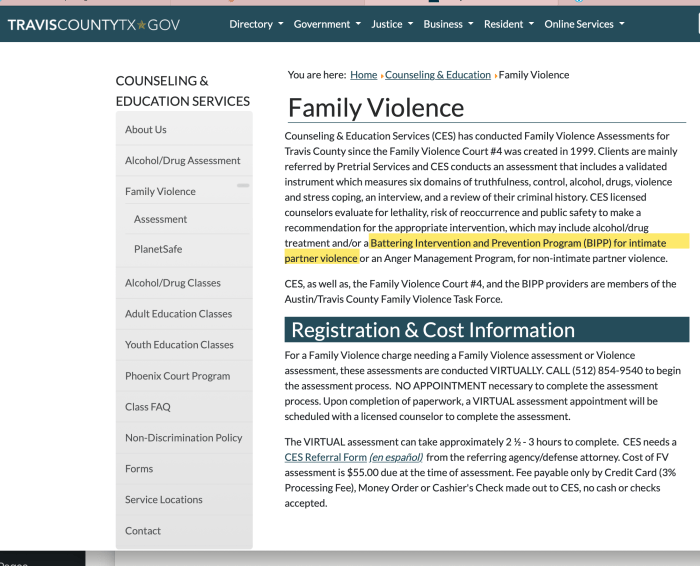Viewport: 700px width, 566px height.
Task: Open the Justice dropdown menu
Action: point(391,24)
